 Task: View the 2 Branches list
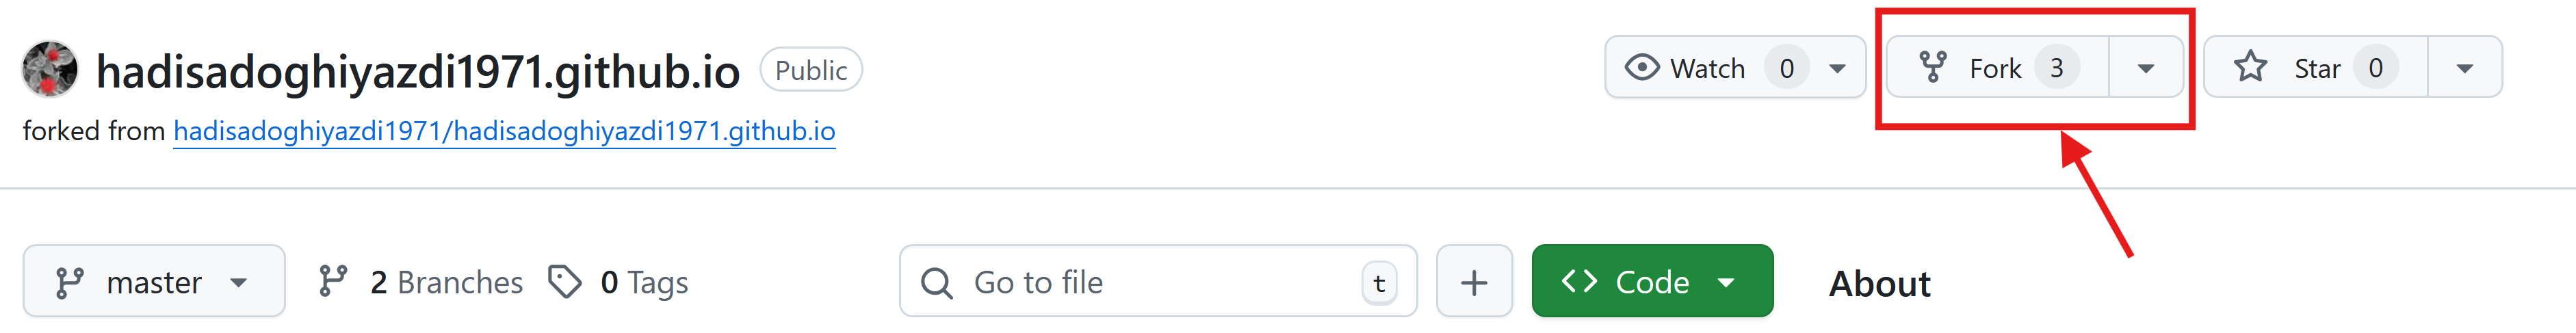click(x=446, y=282)
